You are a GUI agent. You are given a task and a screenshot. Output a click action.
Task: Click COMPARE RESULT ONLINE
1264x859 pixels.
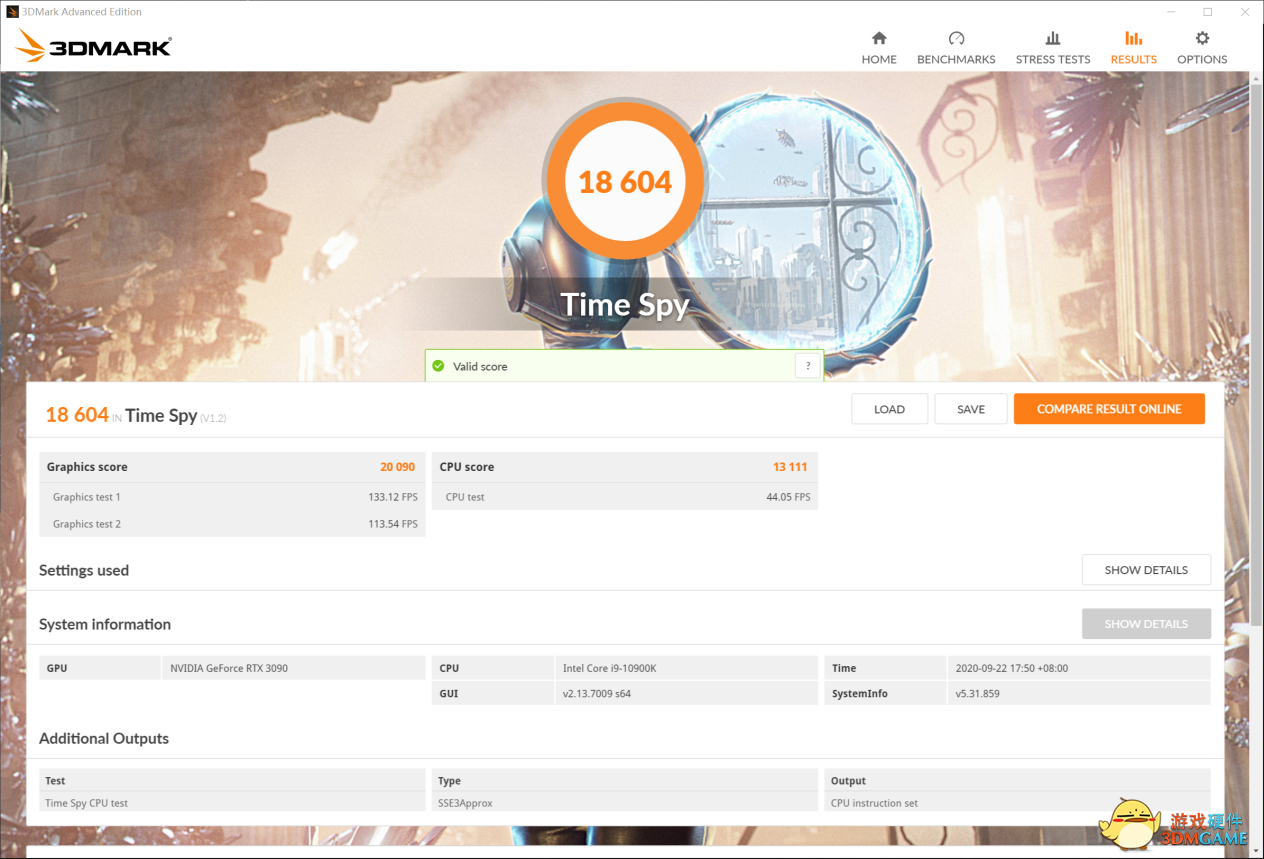click(x=1109, y=409)
